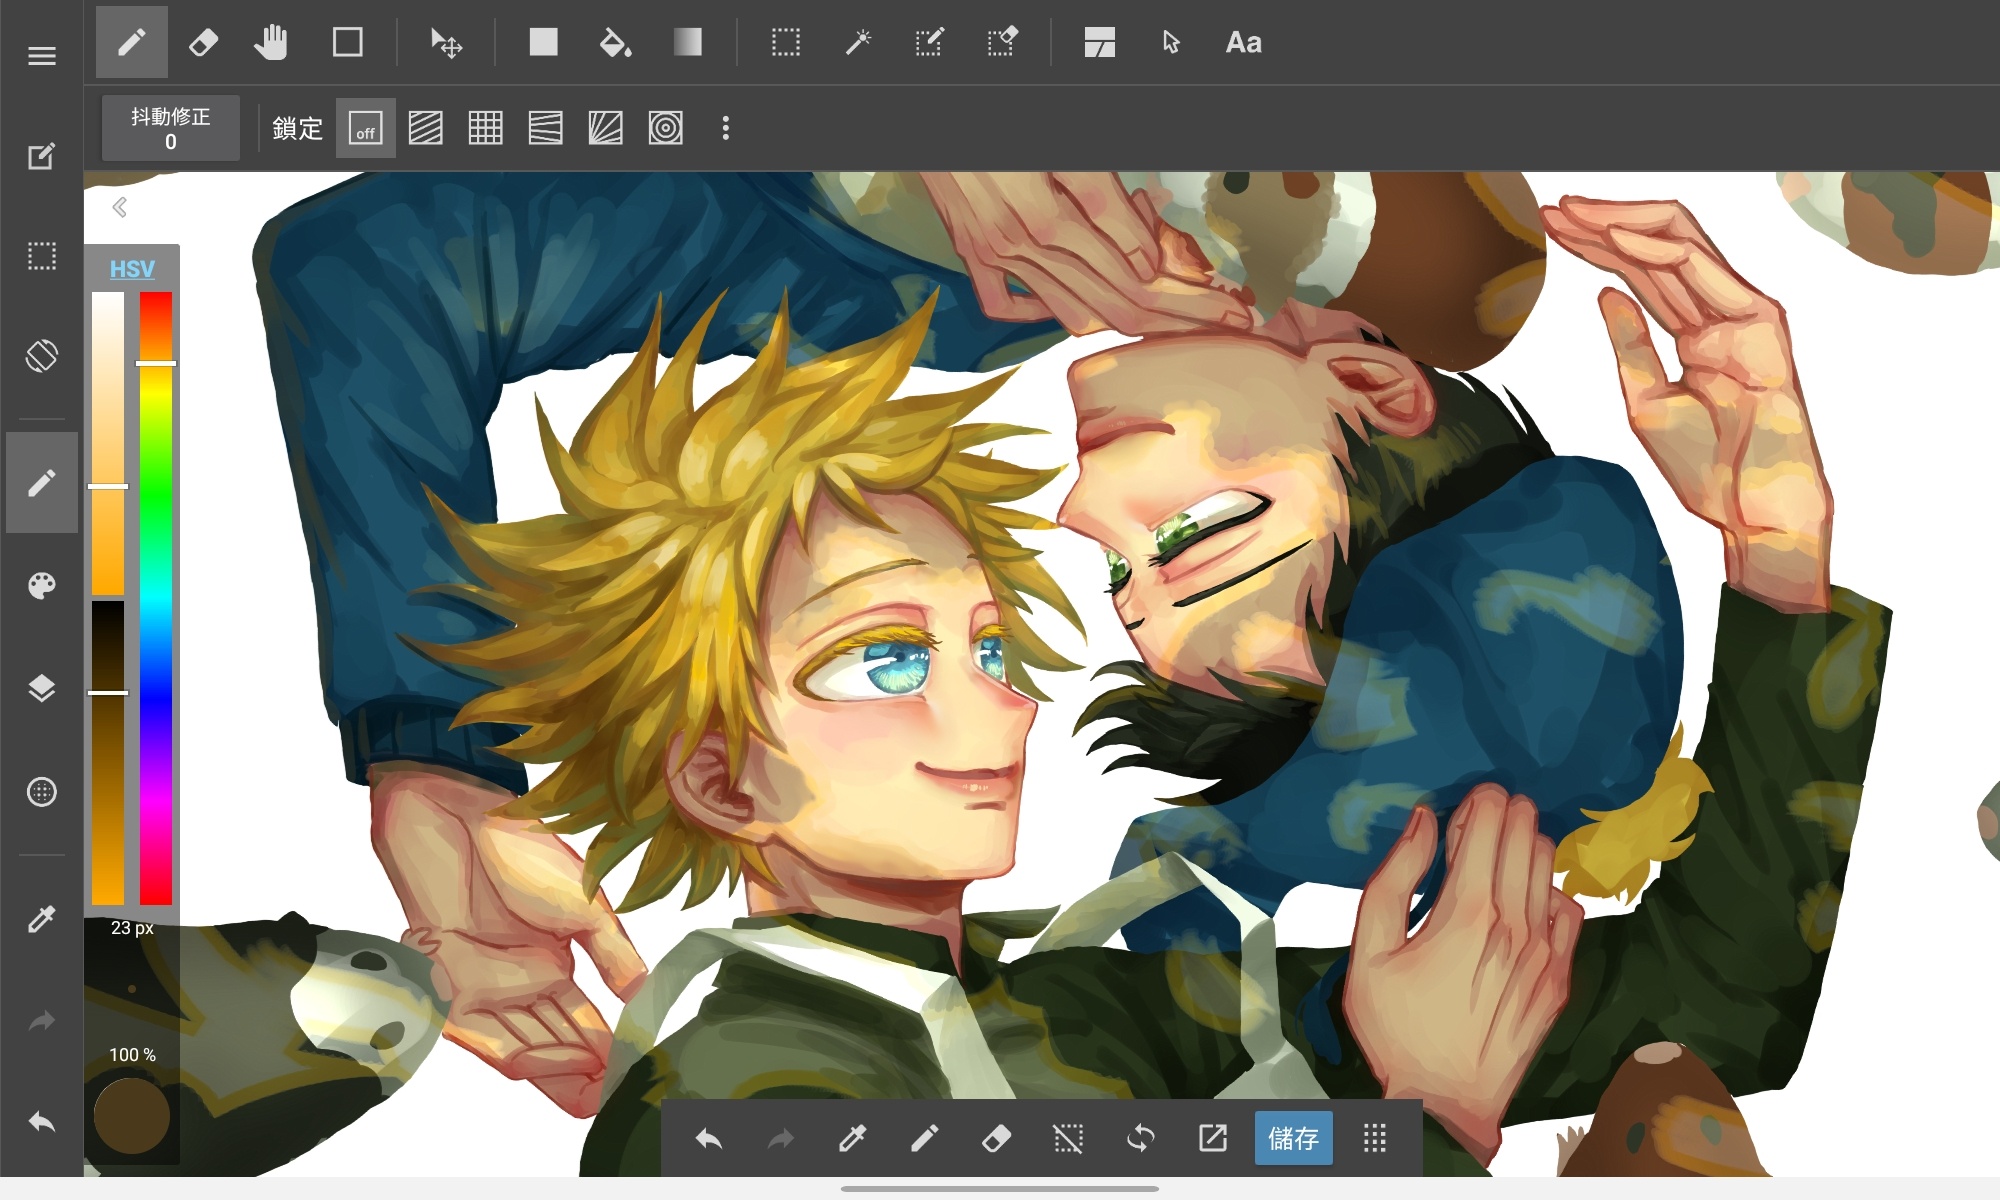Open snap settings three-dot menu
The image size is (2000, 1200).
pyautogui.click(x=726, y=128)
